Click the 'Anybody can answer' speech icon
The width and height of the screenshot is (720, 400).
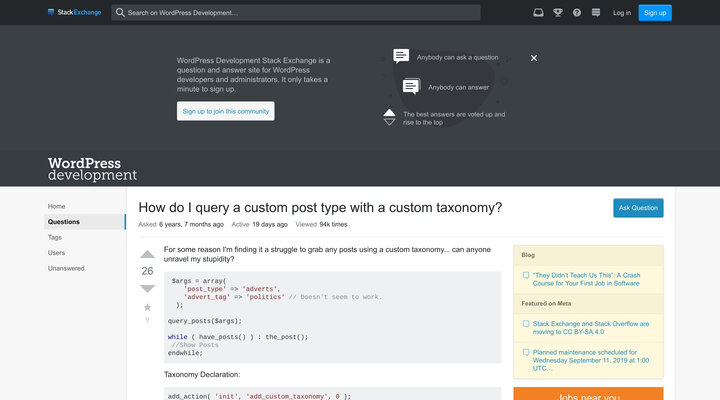pyautogui.click(x=411, y=86)
